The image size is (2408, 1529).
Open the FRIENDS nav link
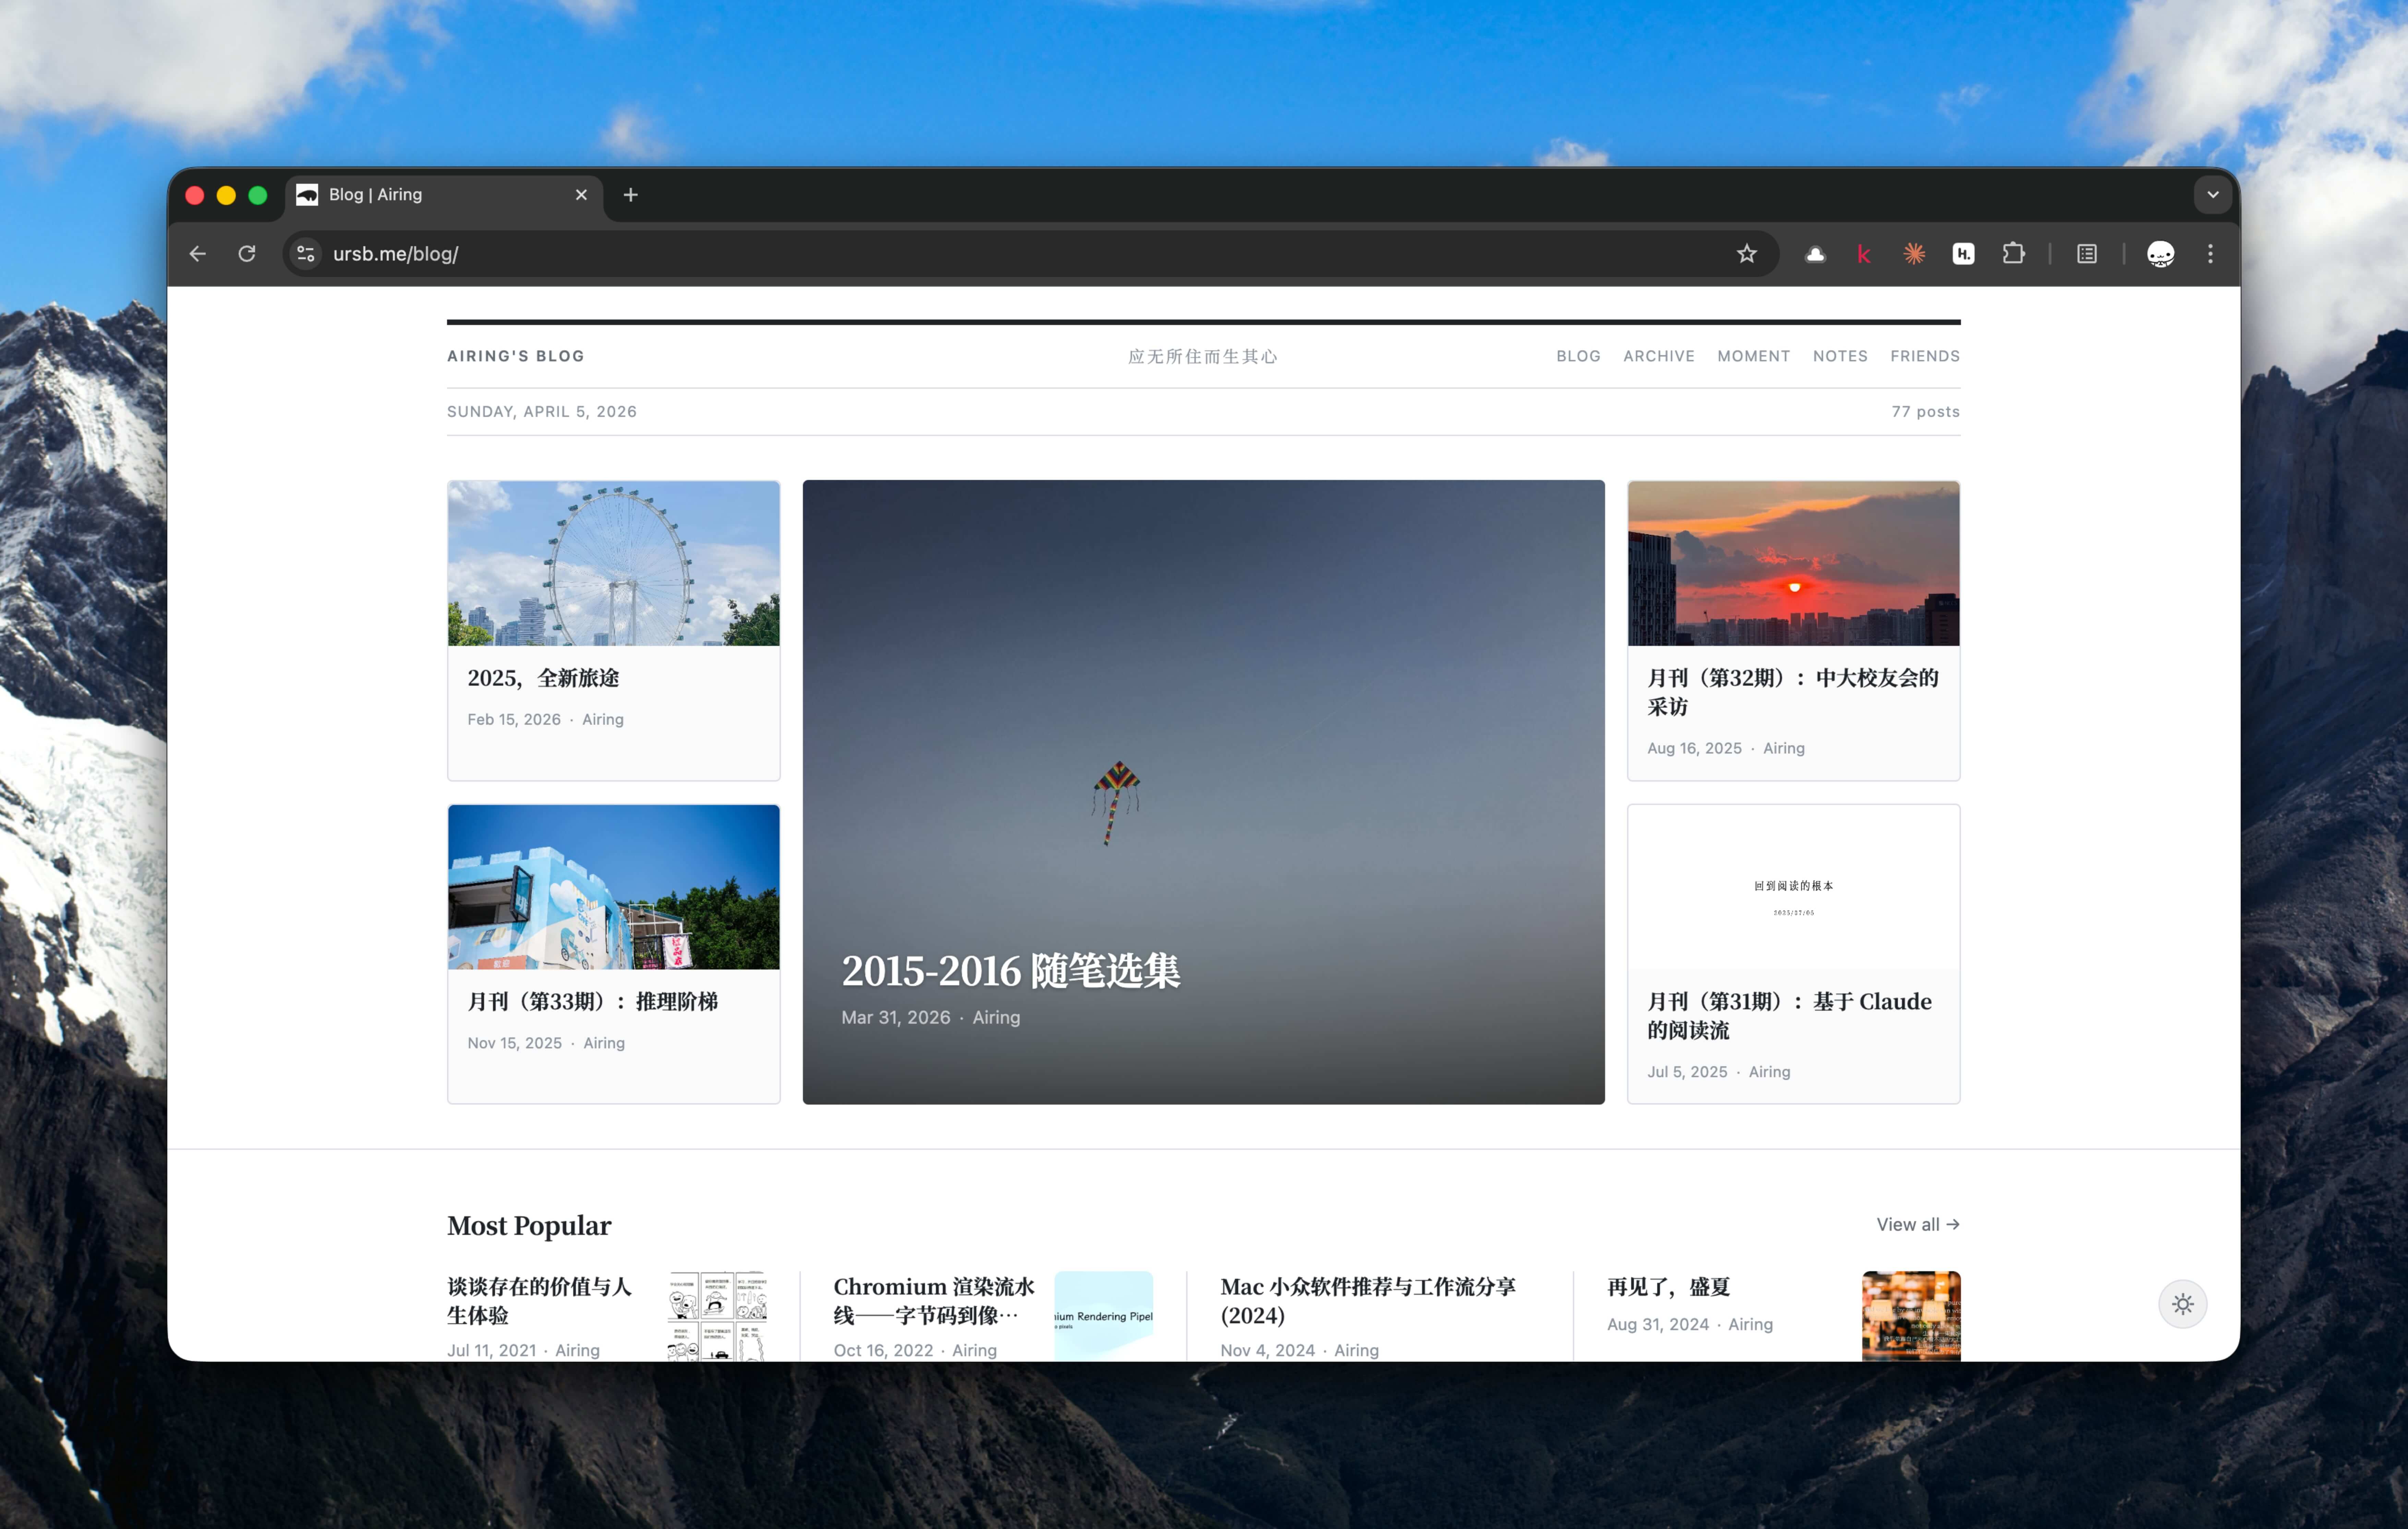coord(1924,356)
